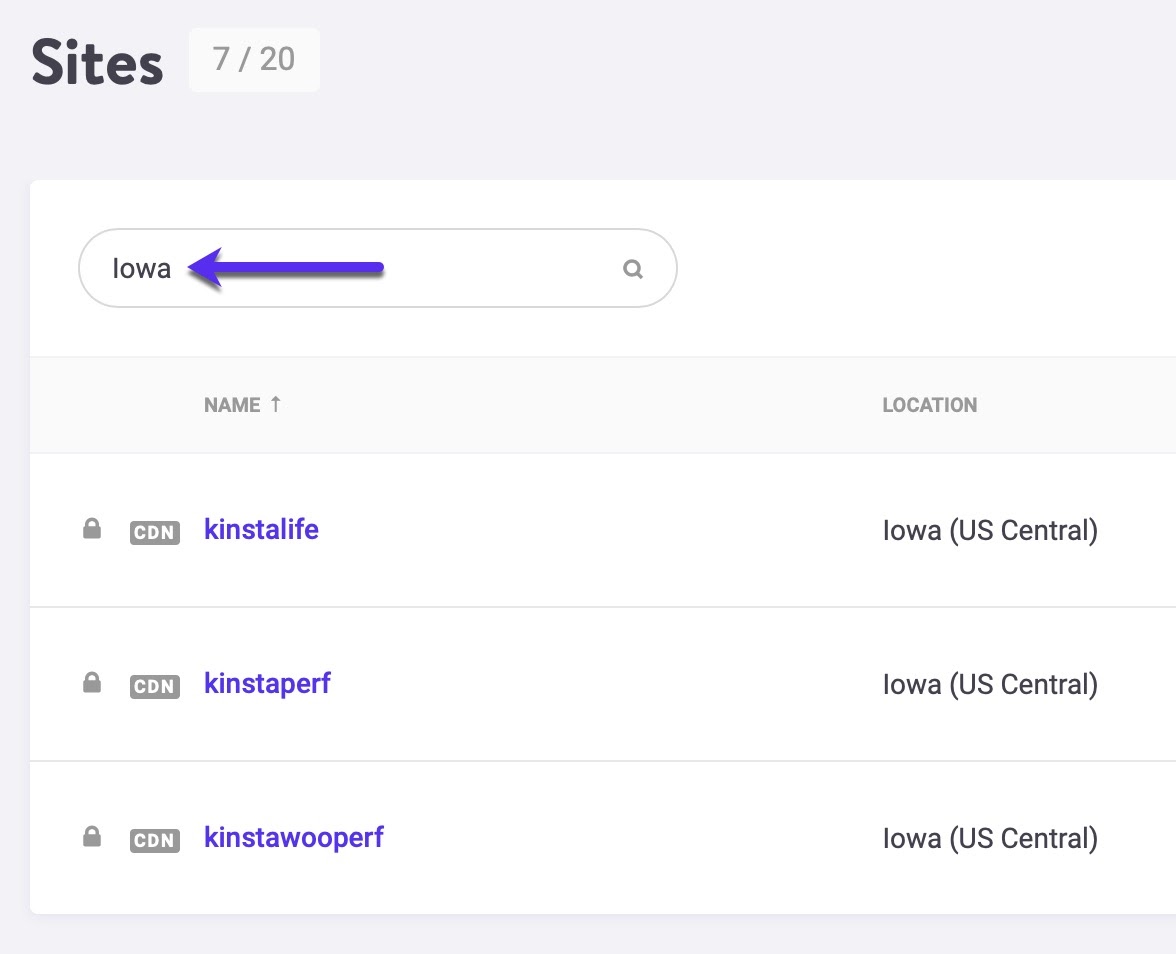
Task: Open the kinstalife site
Action: (261, 529)
